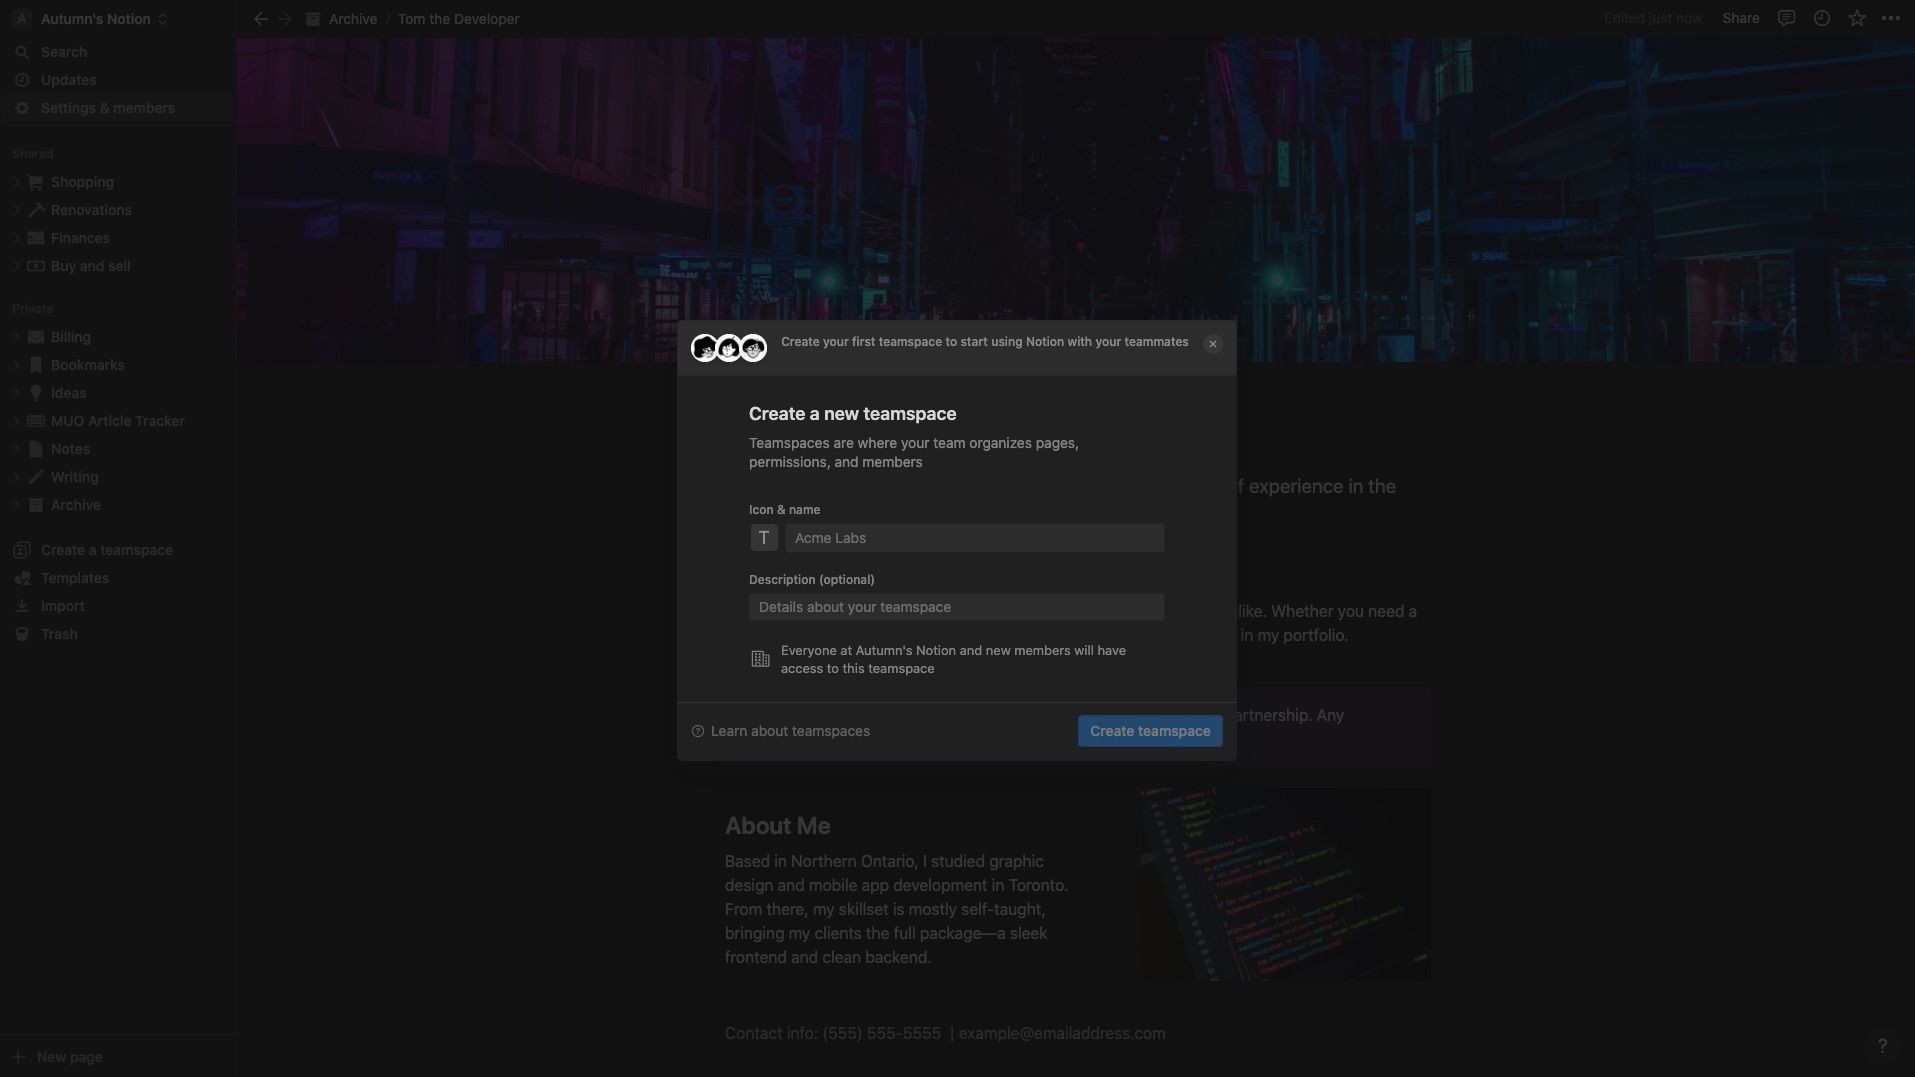This screenshot has width=1915, height=1077.
Task: Click the Updates clock icon
Action: coord(22,80)
